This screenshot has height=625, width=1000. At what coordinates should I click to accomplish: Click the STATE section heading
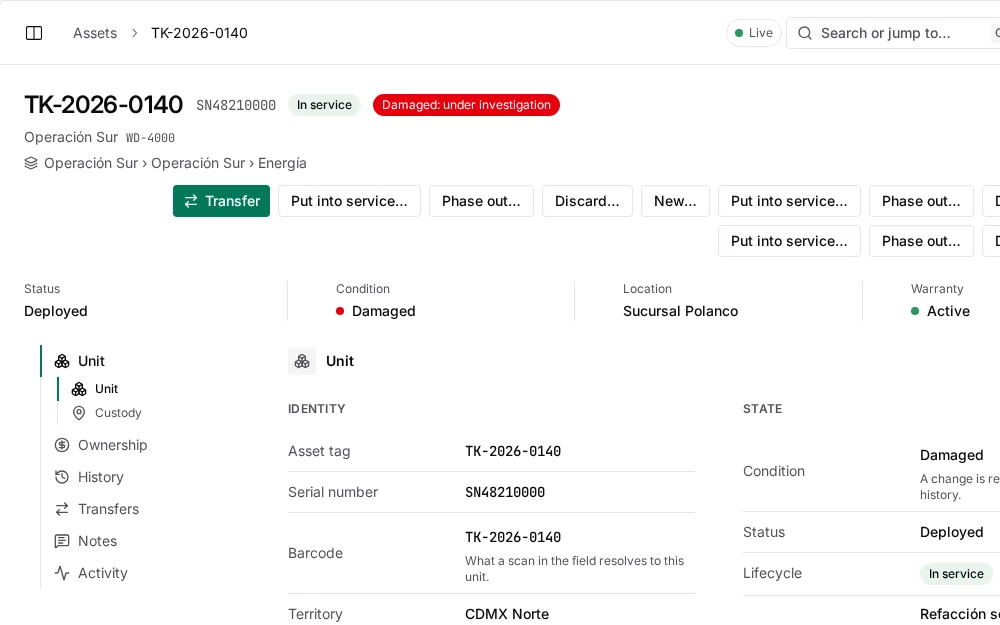pyautogui.click(x=763, y=409)
